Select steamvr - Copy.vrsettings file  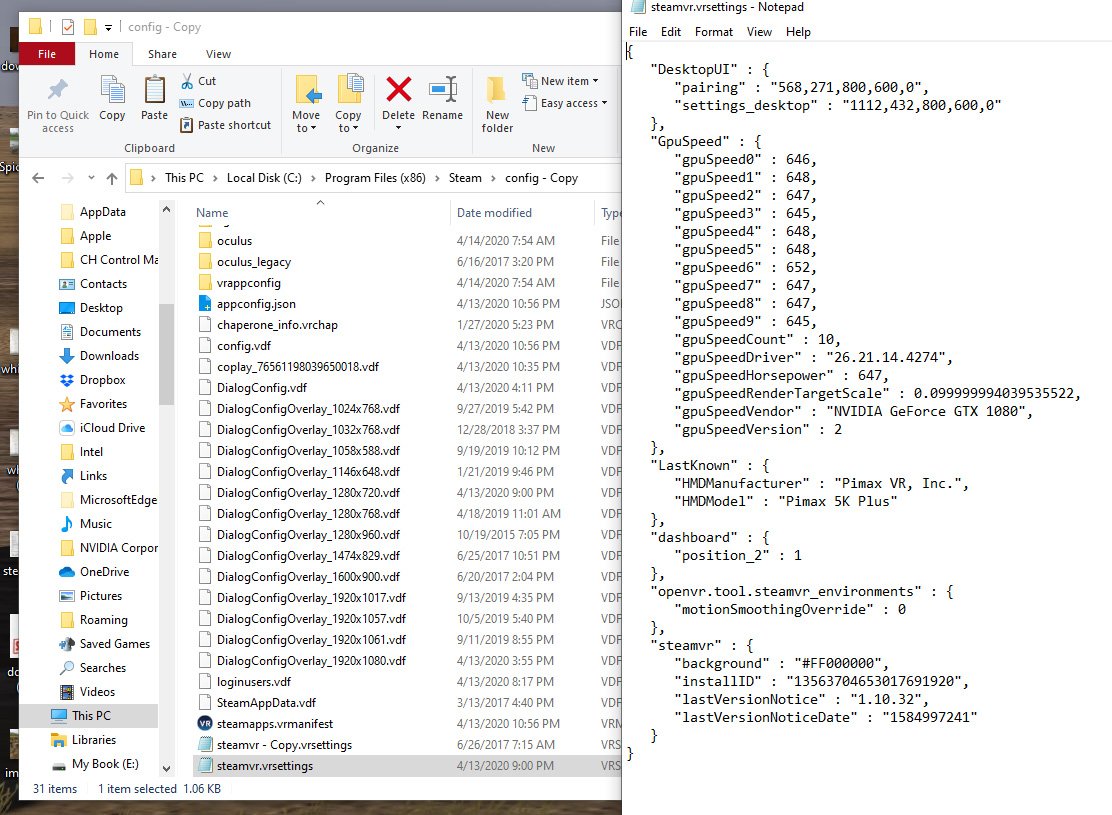tap(284, 745)
